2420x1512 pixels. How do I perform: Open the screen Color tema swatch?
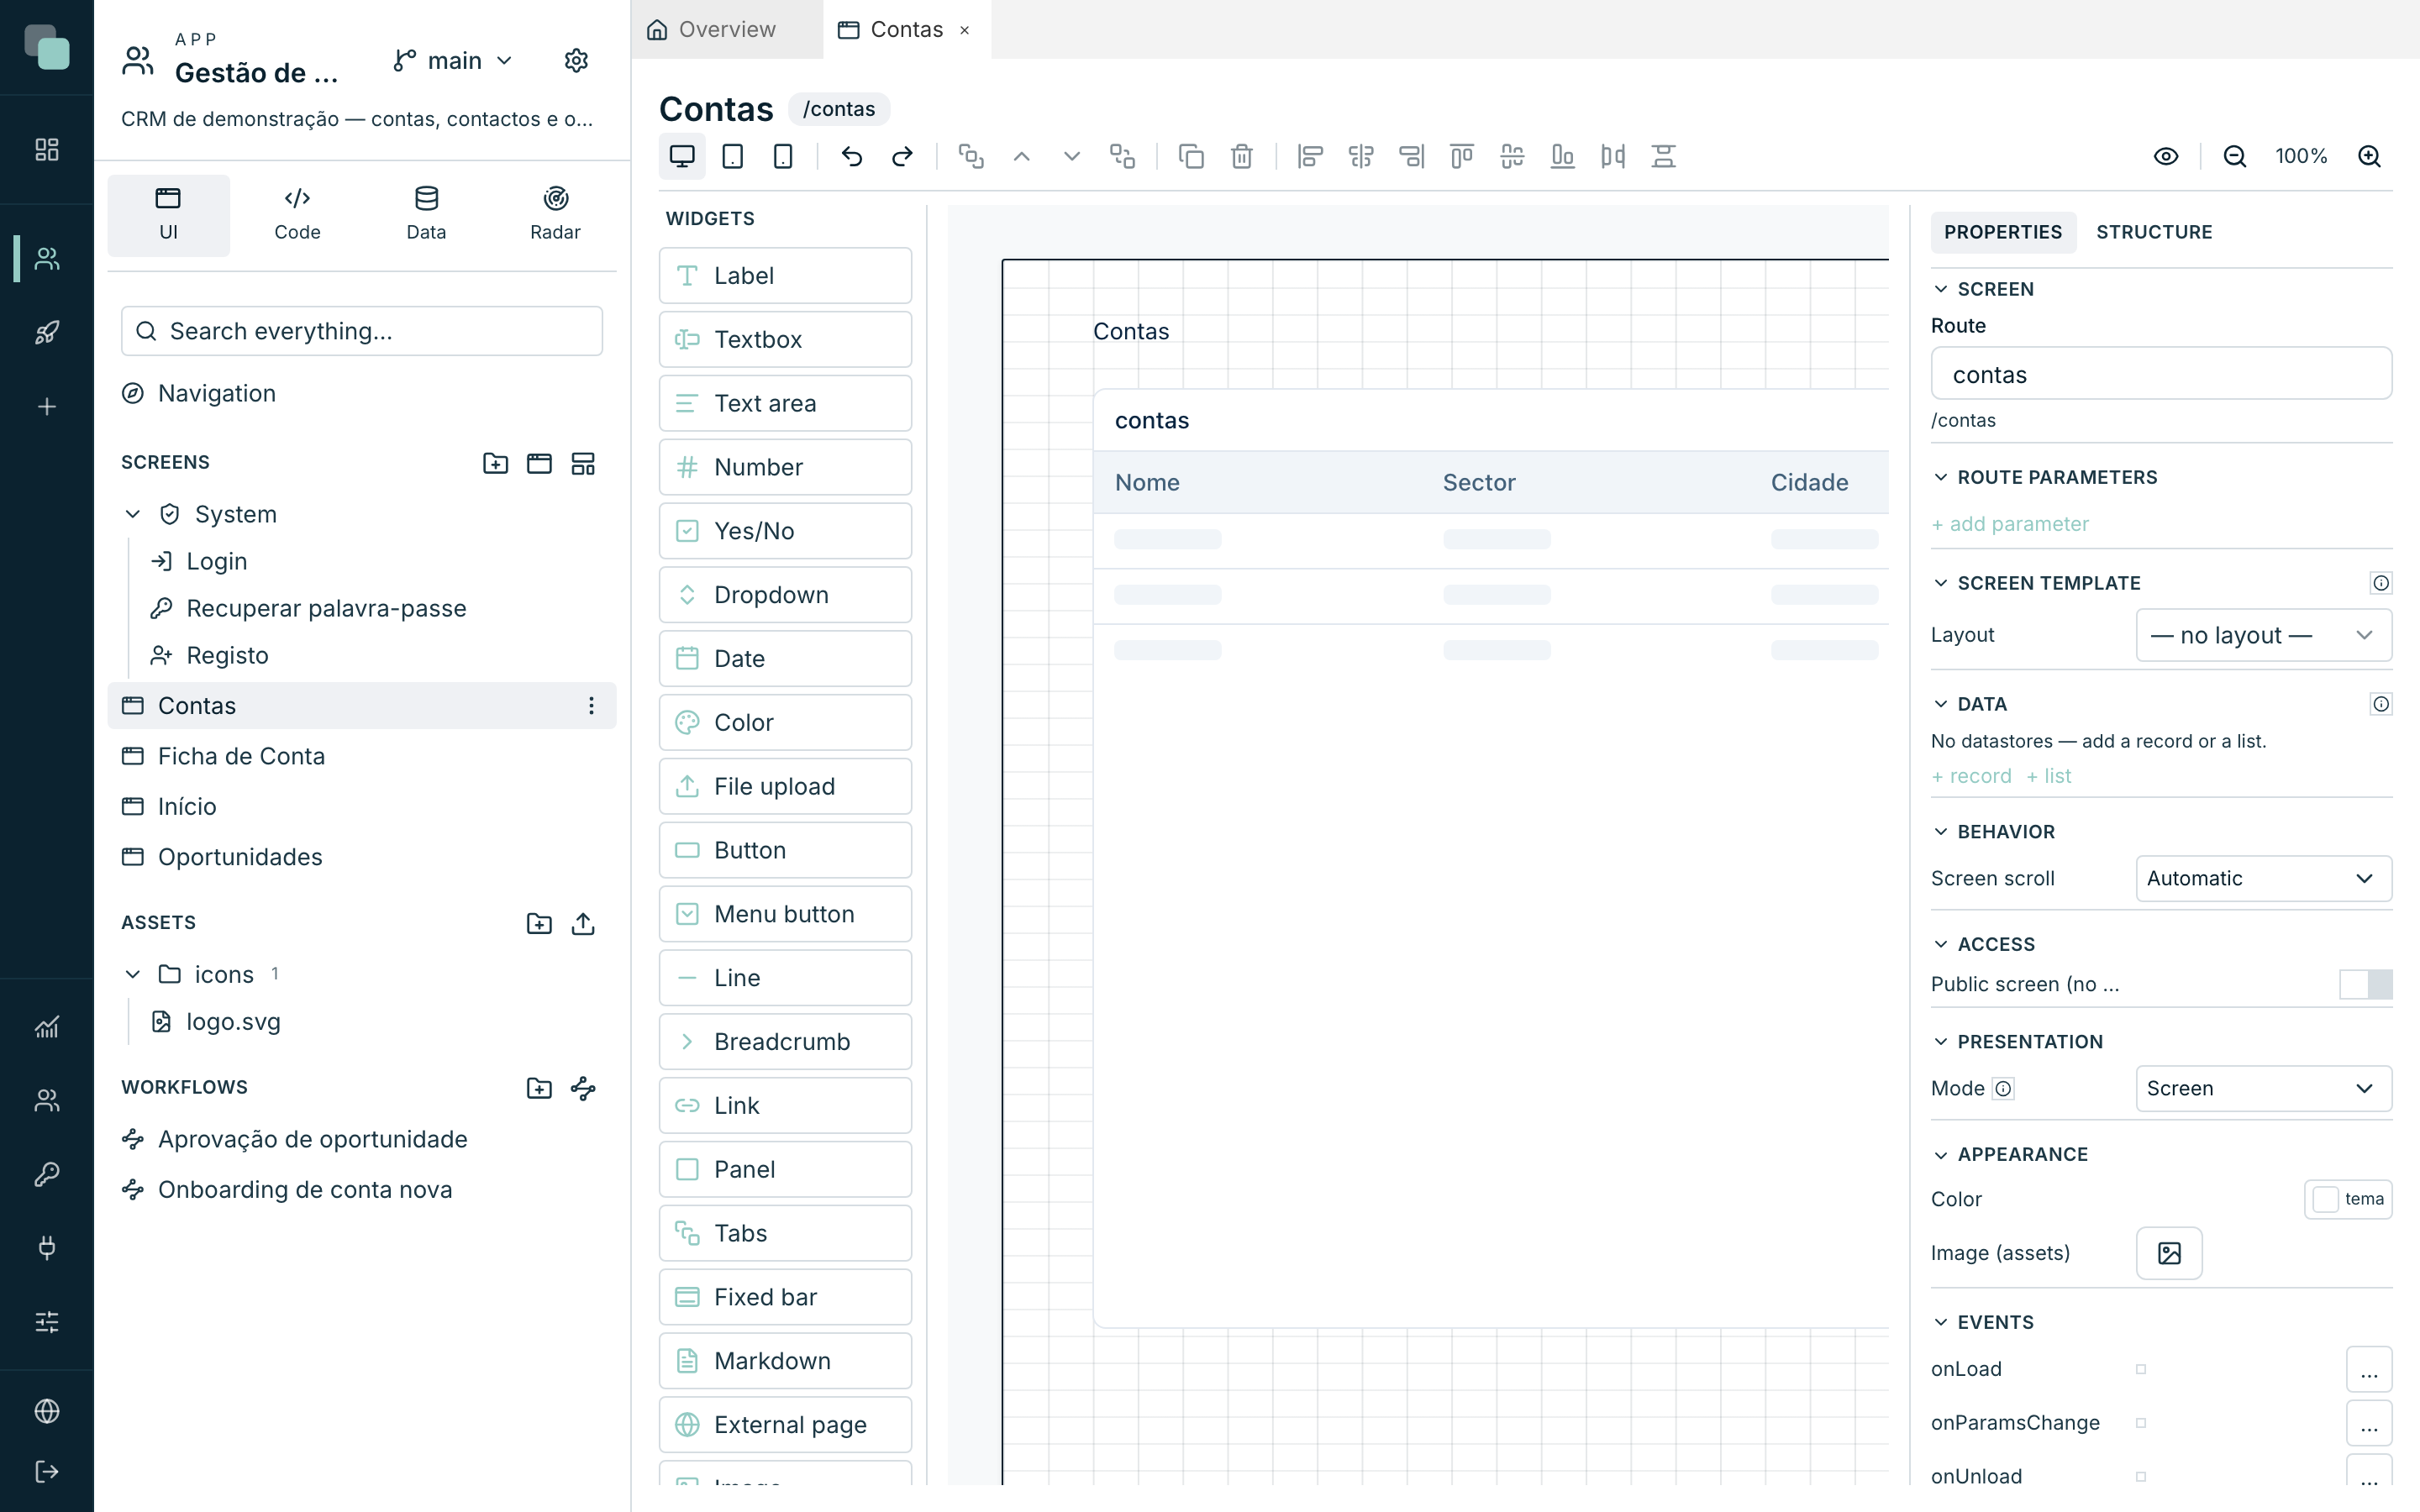(x=2348, y=1199)
